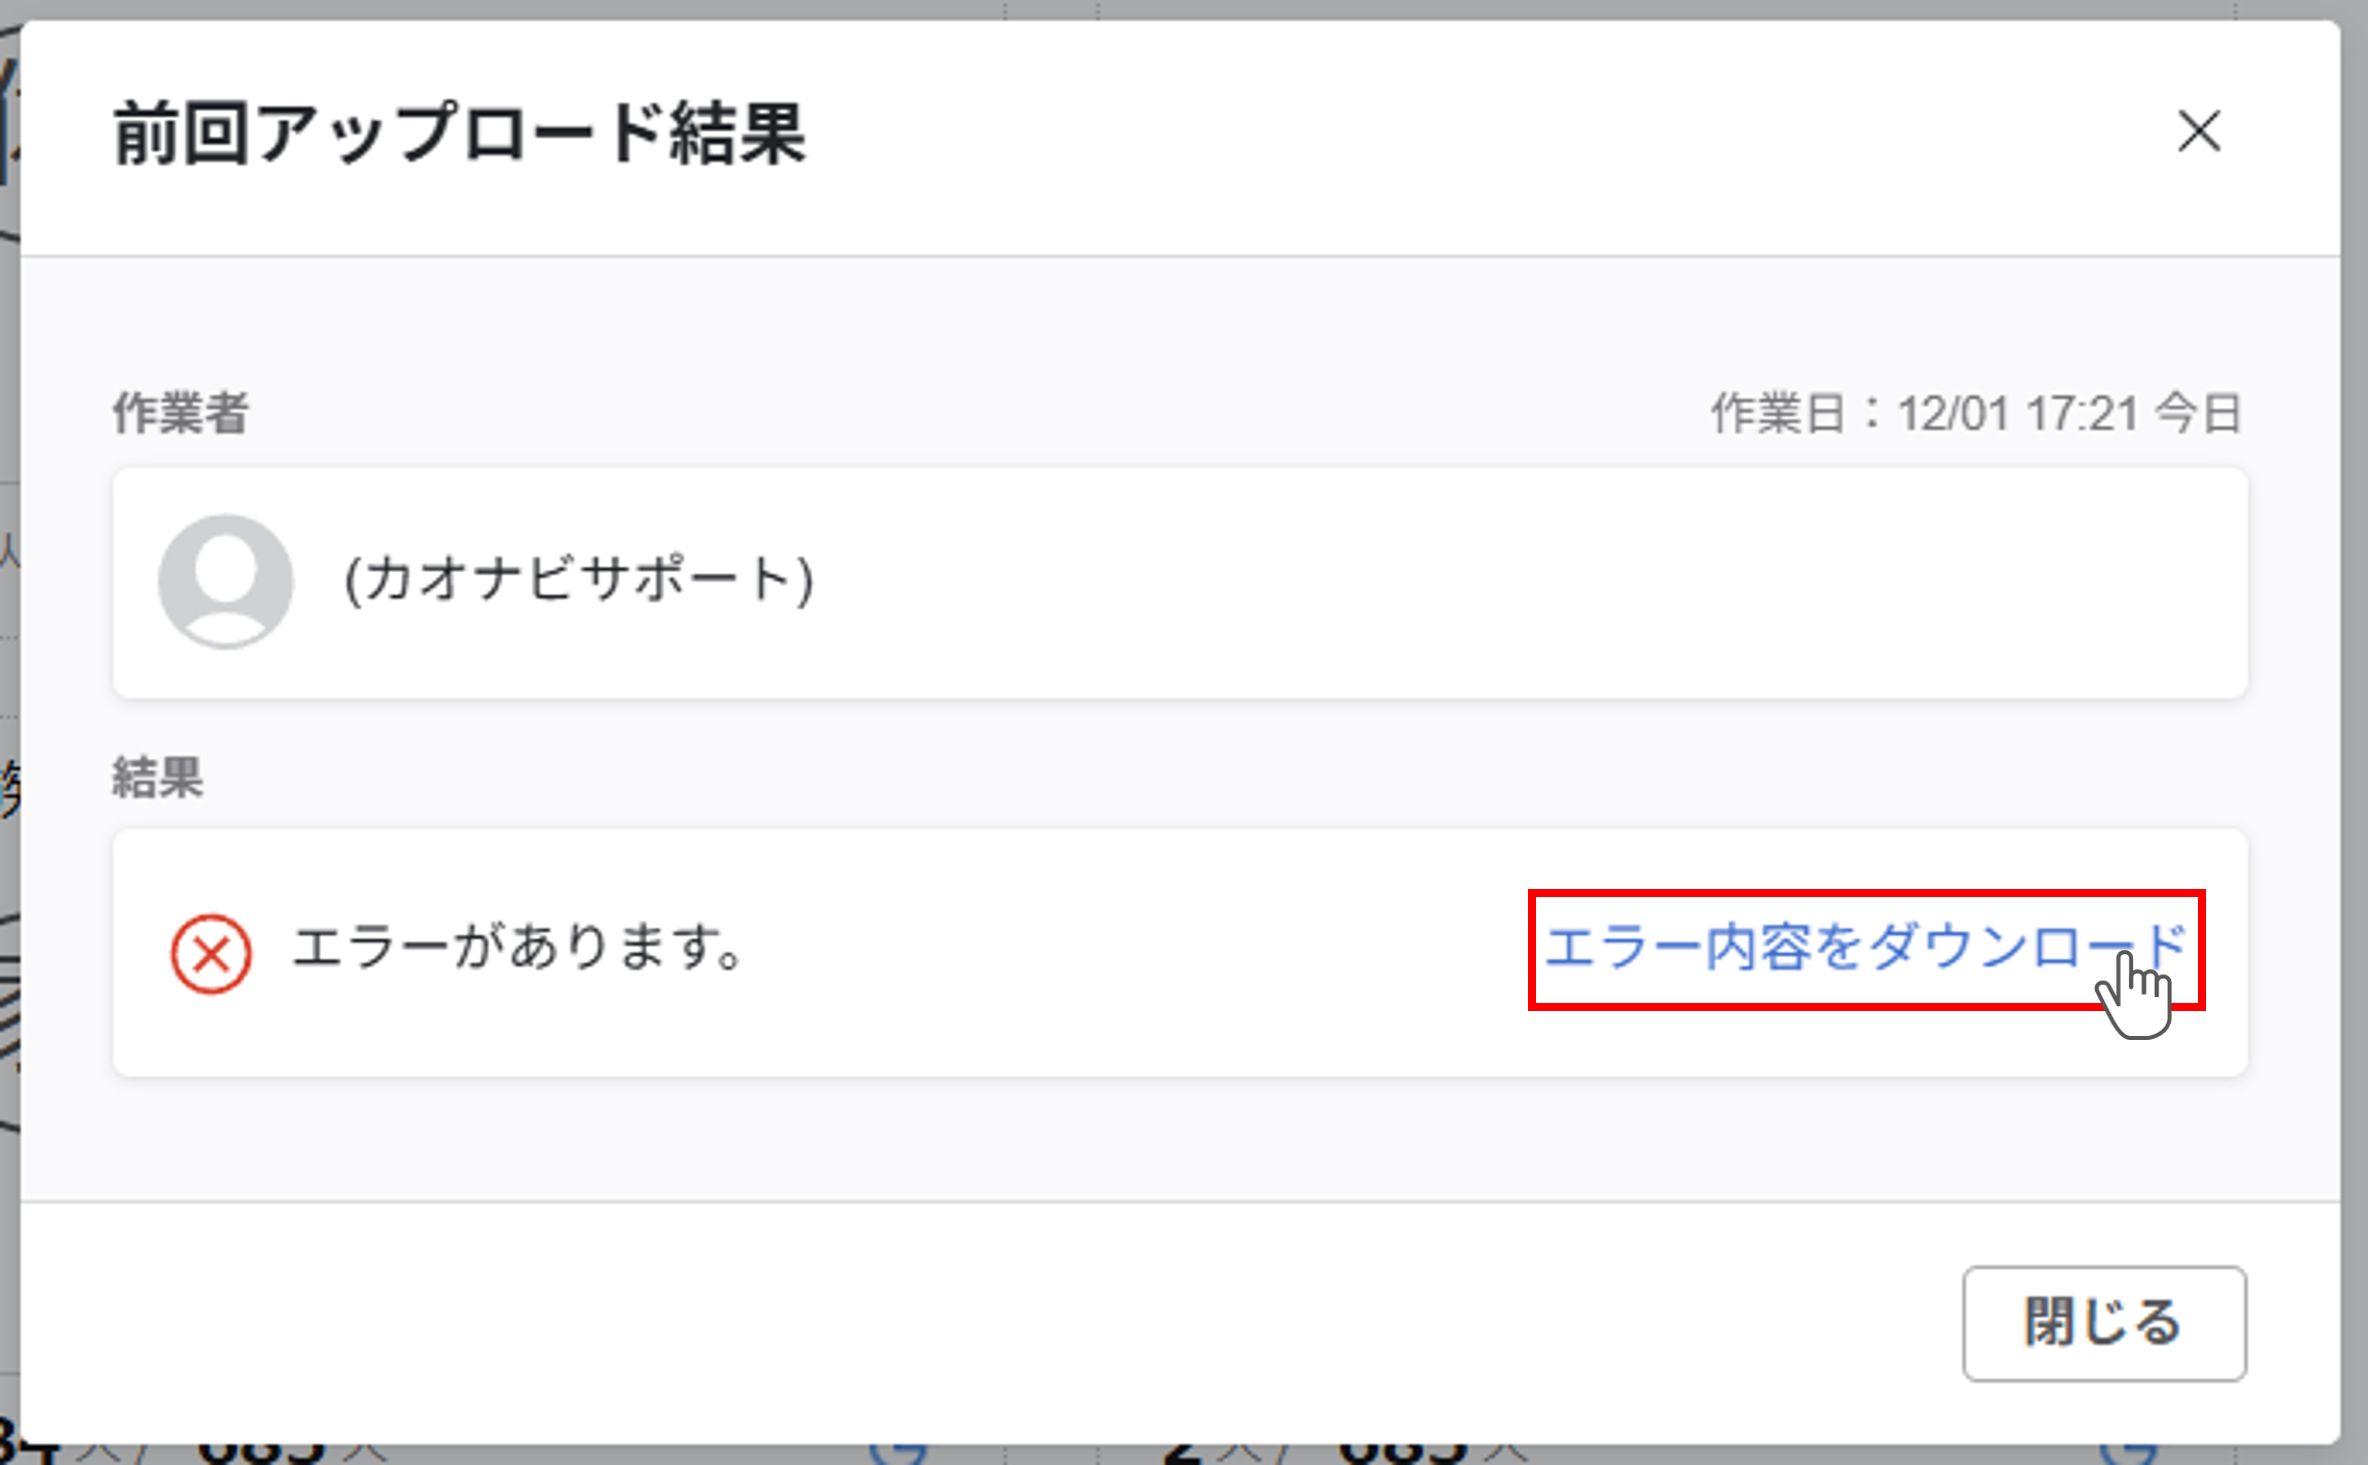Click the empty footer area left of 閉じる

coord(1000,1322)
